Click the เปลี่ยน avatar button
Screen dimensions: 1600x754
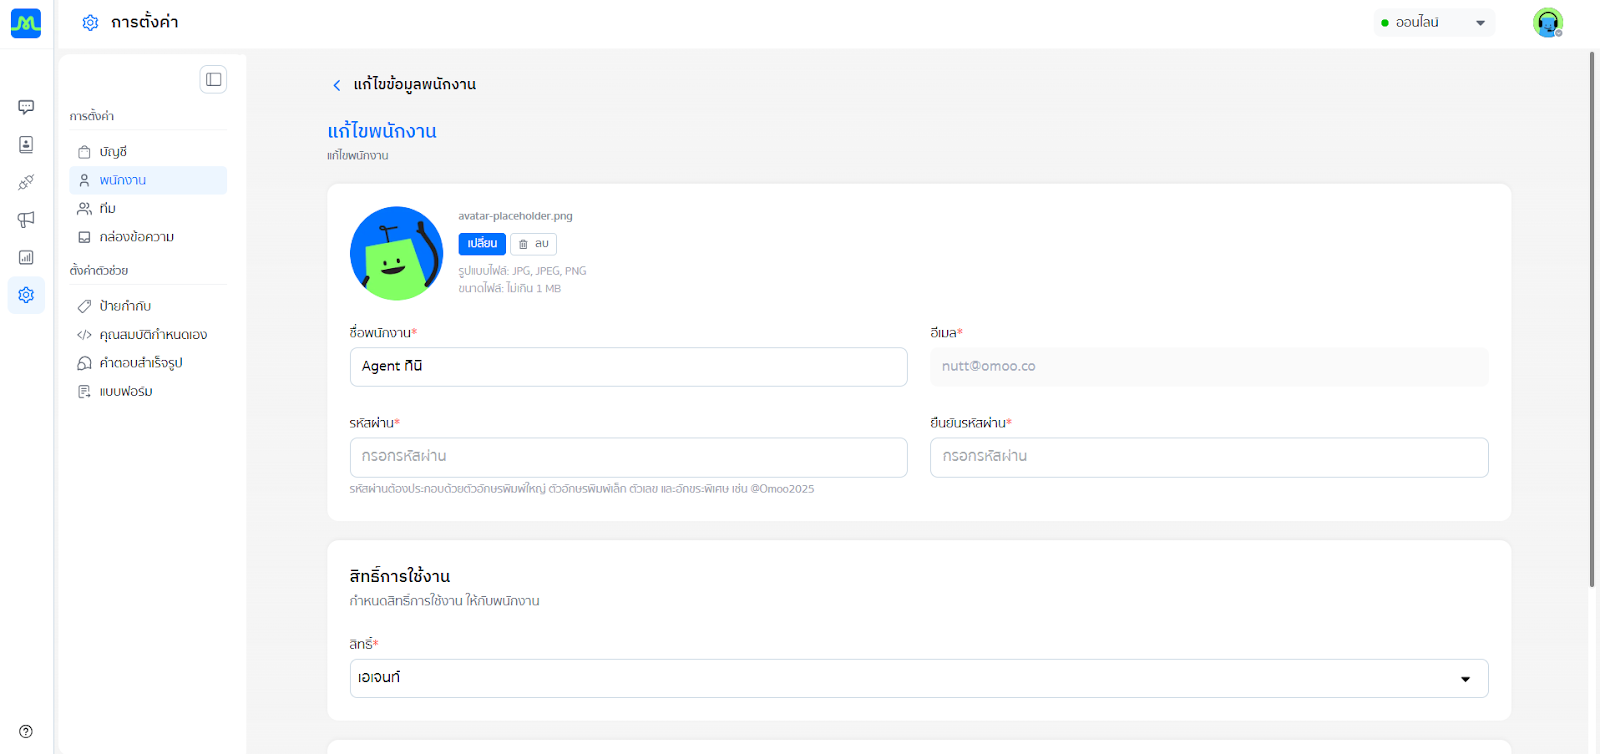(482, 244)
